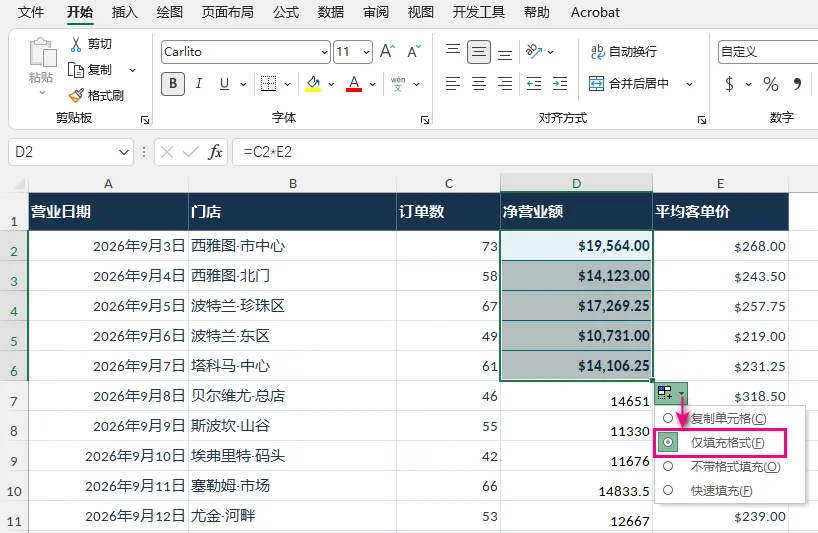Open the font name Carlito dropdown
Screen dimensions: 818x533
click(324, 52)
